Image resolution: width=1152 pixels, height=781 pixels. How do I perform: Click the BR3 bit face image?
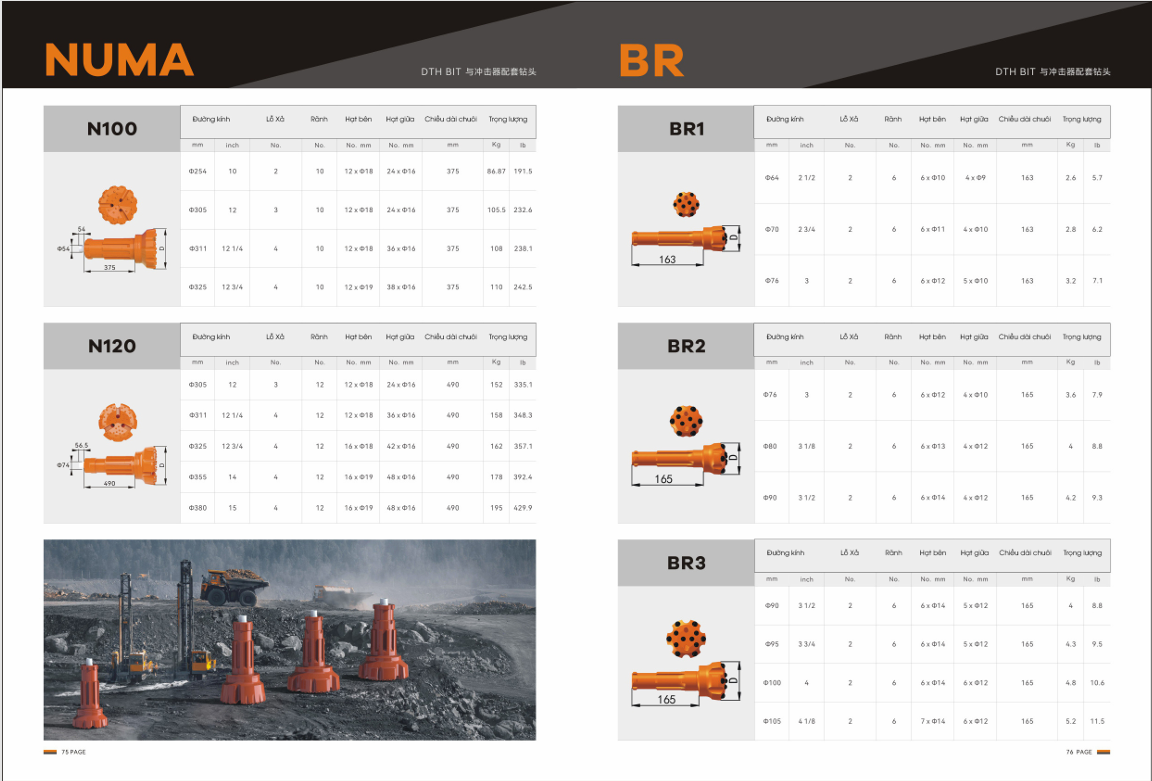686,638
